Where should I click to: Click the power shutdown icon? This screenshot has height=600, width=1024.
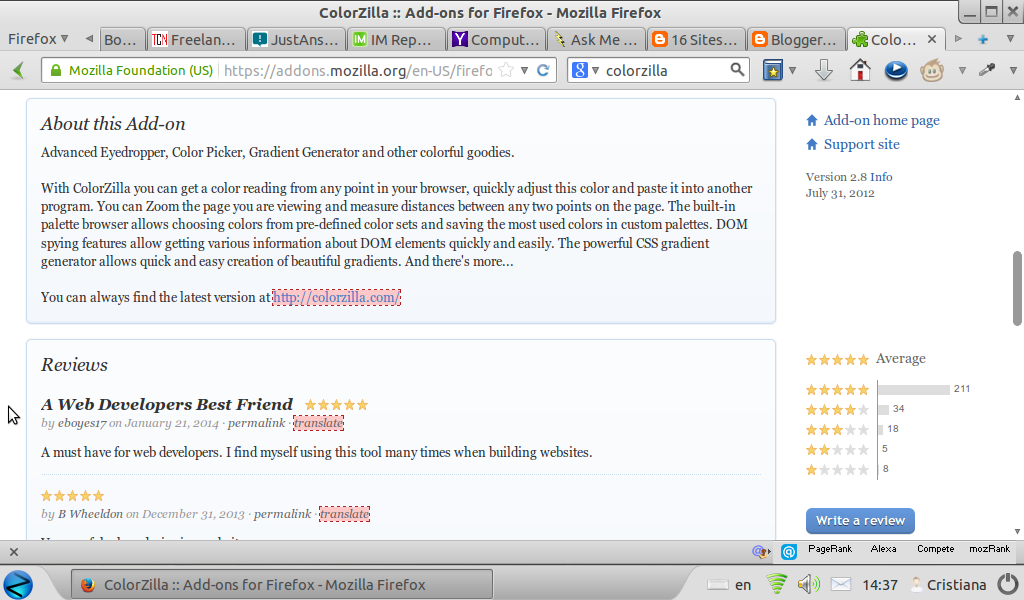click(x=1008, y=583)
